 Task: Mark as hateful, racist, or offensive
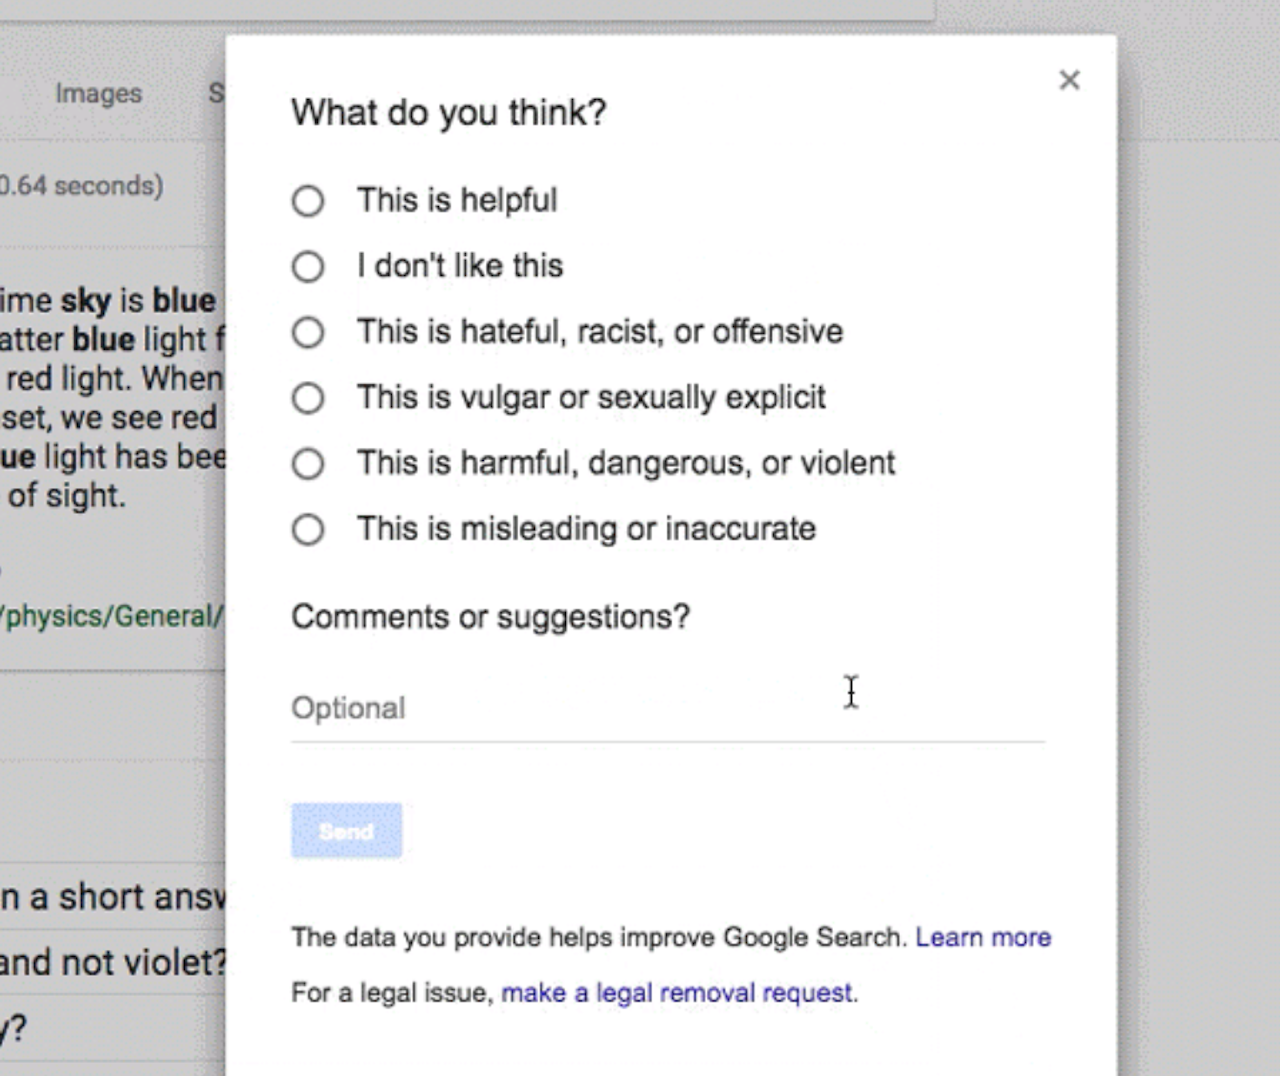[x=308, y=332]
